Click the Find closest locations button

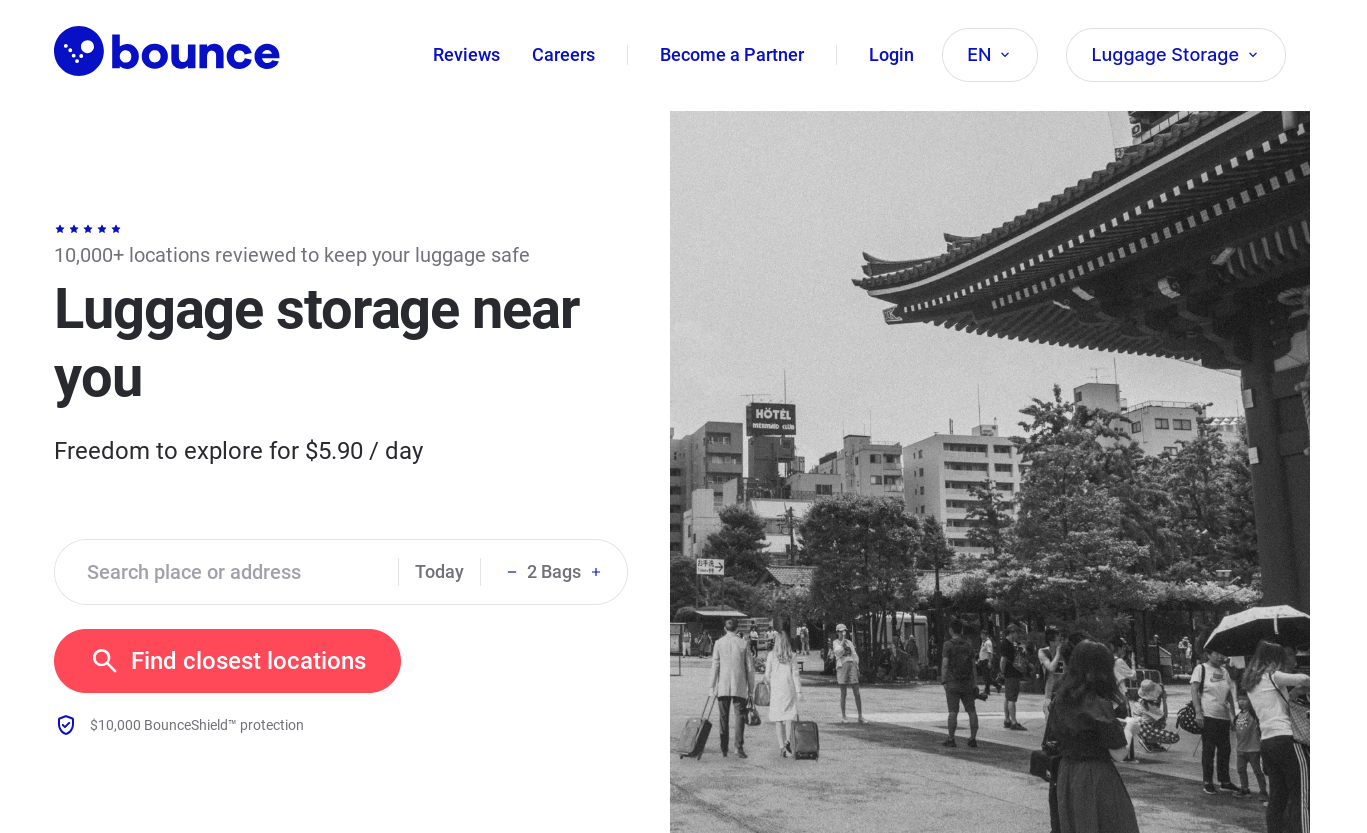coord(227,661)
